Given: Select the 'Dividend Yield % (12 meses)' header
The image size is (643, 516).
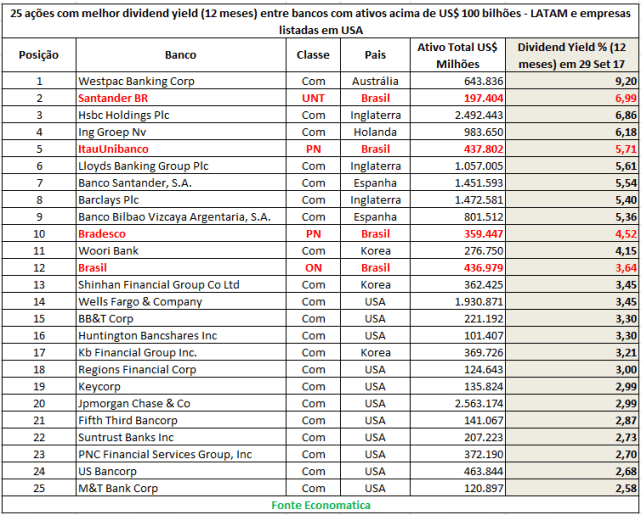Looking at the screenshot, I should click(572, 55).
